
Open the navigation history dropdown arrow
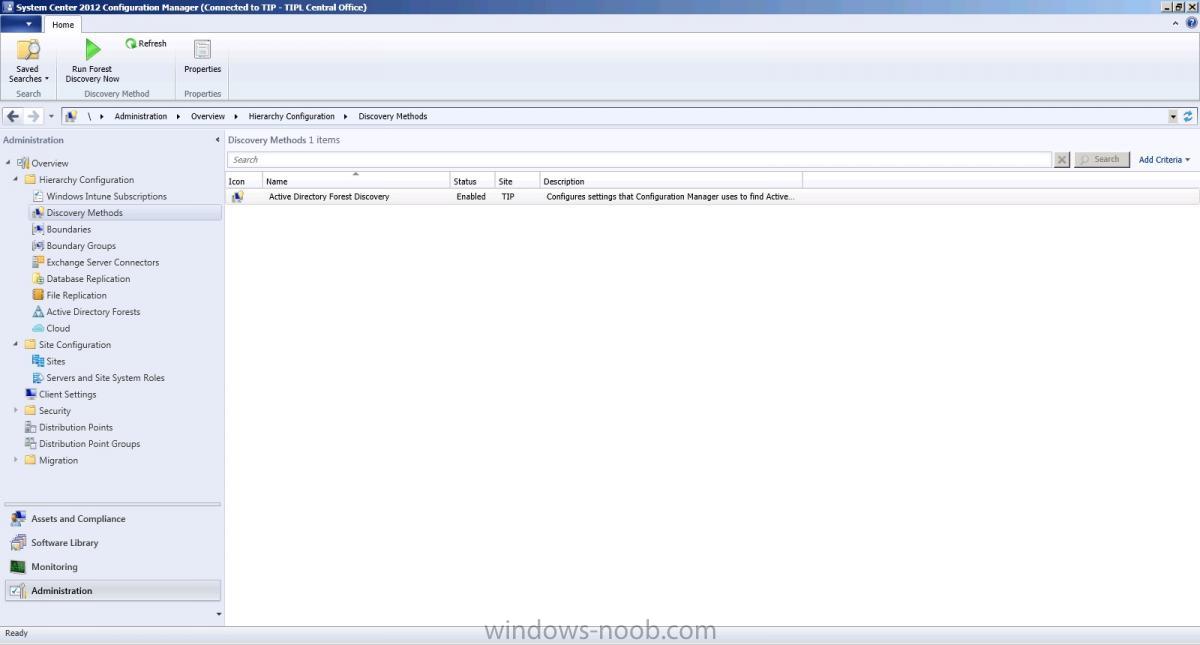[x=51, y=117]
